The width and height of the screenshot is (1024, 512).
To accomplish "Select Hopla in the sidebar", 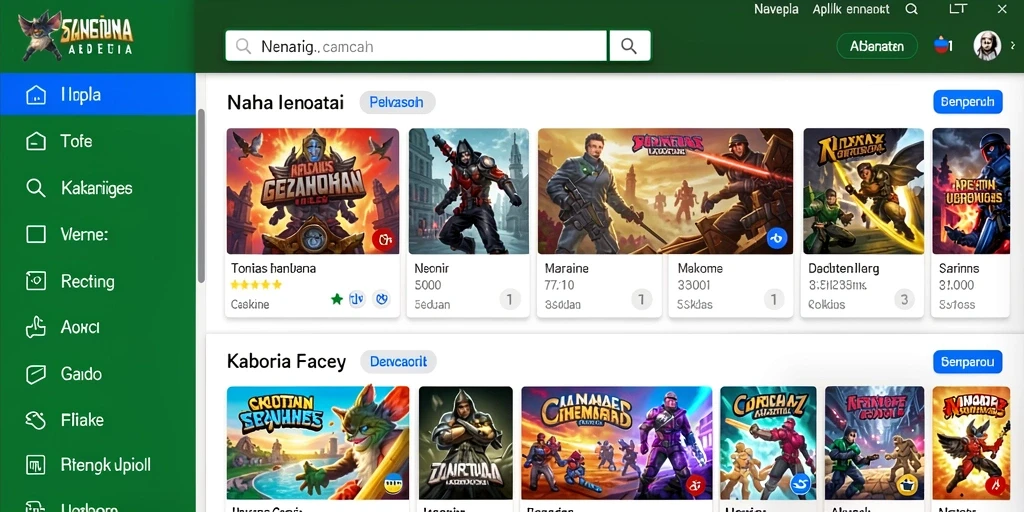I will click(98, 95).
